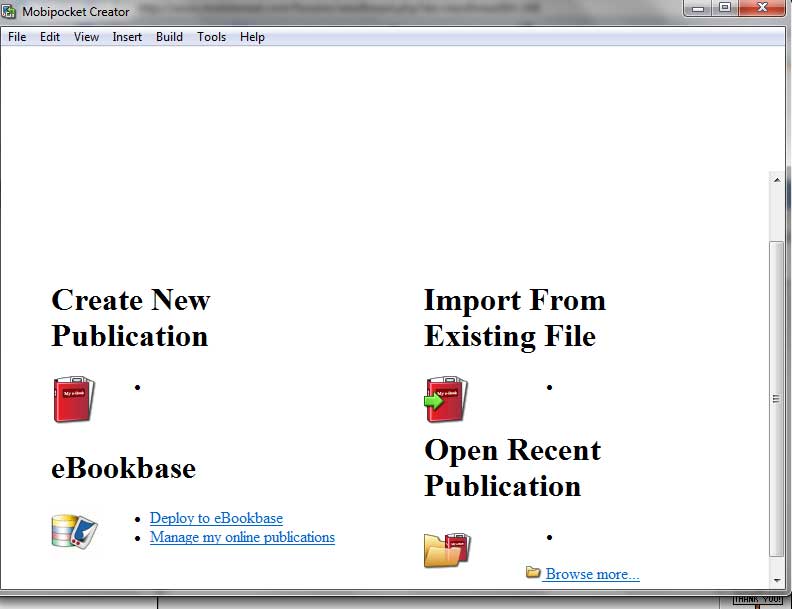The width and height of the screenshot is (792, 609).
Task: Click the Mobipocket Creator title bar app icon
Action: coord(9,11)
